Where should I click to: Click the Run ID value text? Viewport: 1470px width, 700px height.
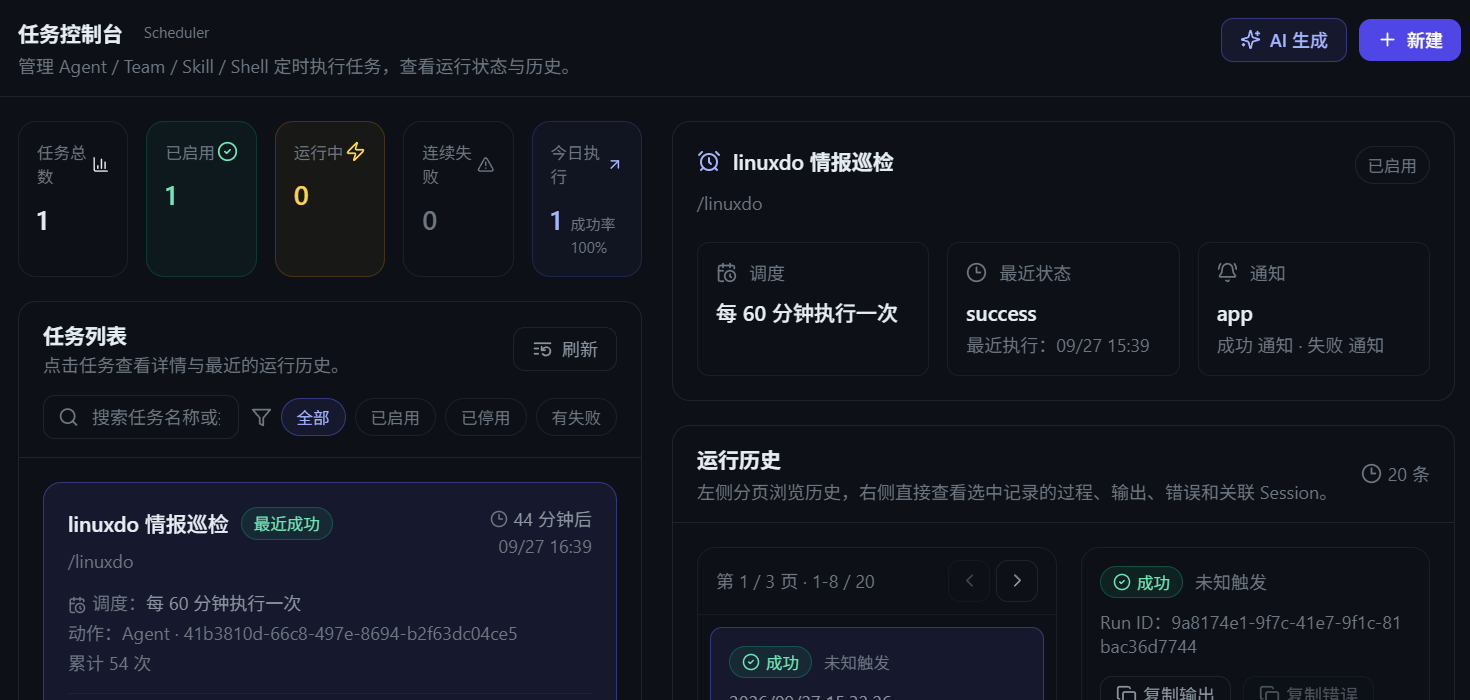[1250, 635]
